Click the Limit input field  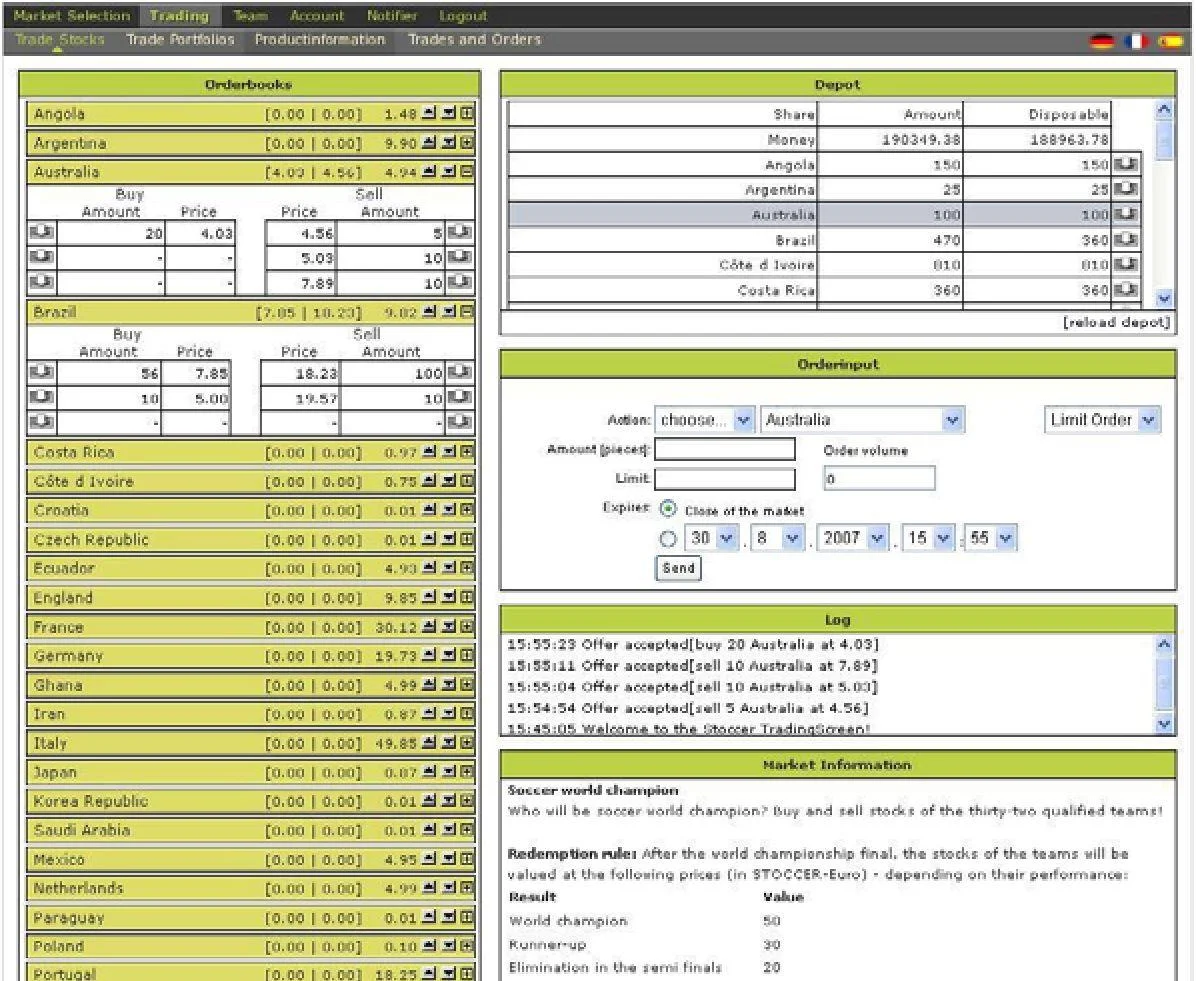(x=725, y=479)
